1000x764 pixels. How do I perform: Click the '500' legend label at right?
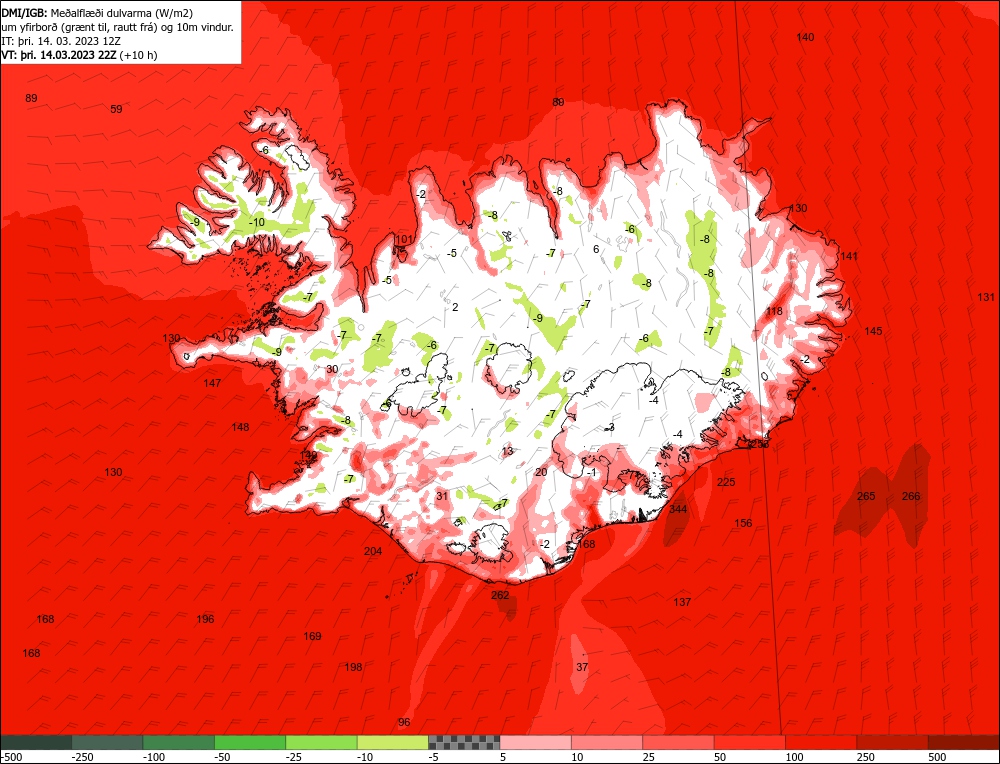(x=937, y=757)
